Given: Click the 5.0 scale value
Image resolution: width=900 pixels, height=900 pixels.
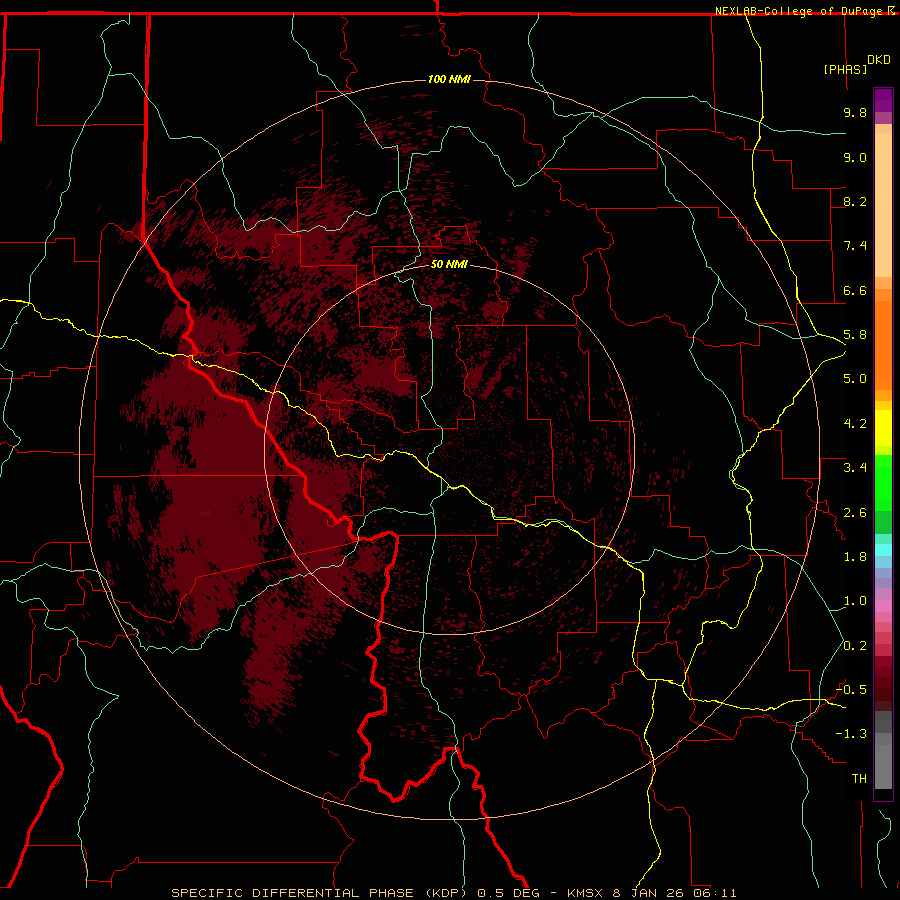Looking at the screenshot, I should coord(855,379).
